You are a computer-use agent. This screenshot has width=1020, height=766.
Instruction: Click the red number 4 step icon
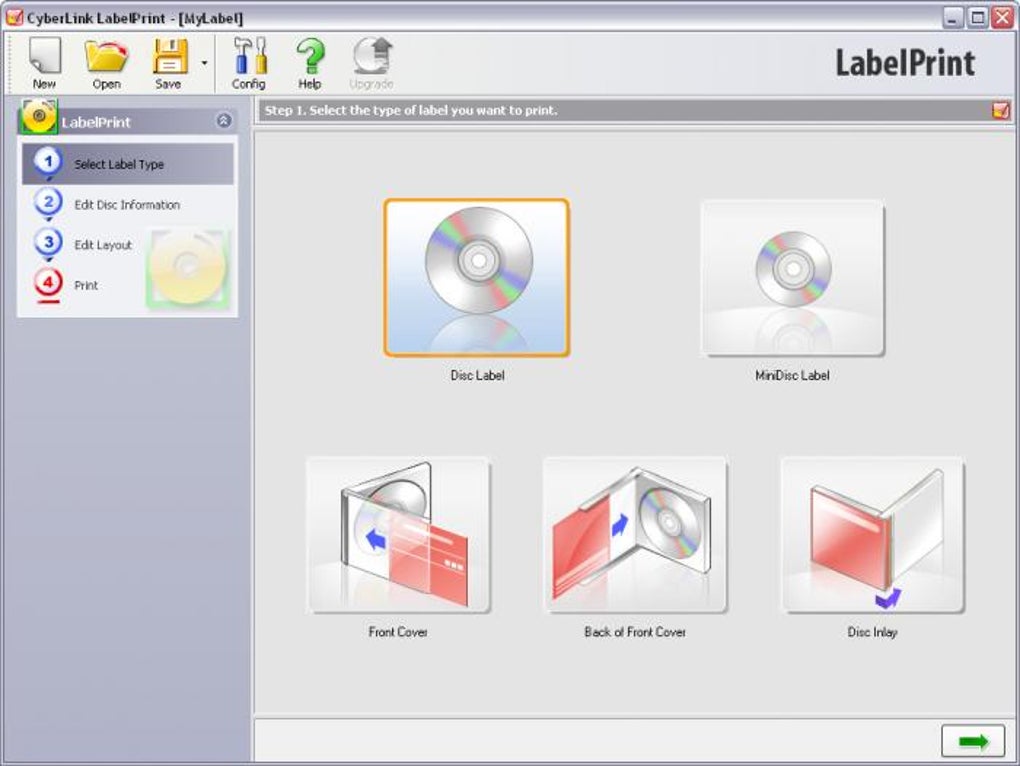click(48, 284)
